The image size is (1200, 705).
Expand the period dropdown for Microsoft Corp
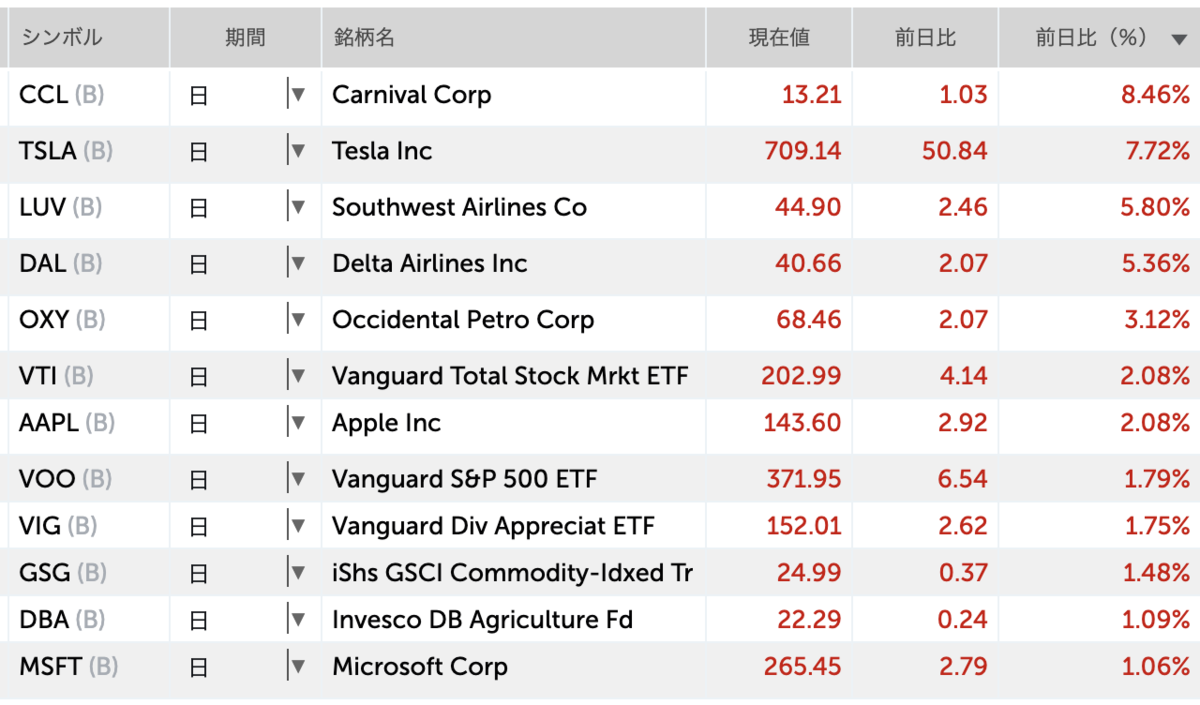pyautogui.click(x=297, y=666)
